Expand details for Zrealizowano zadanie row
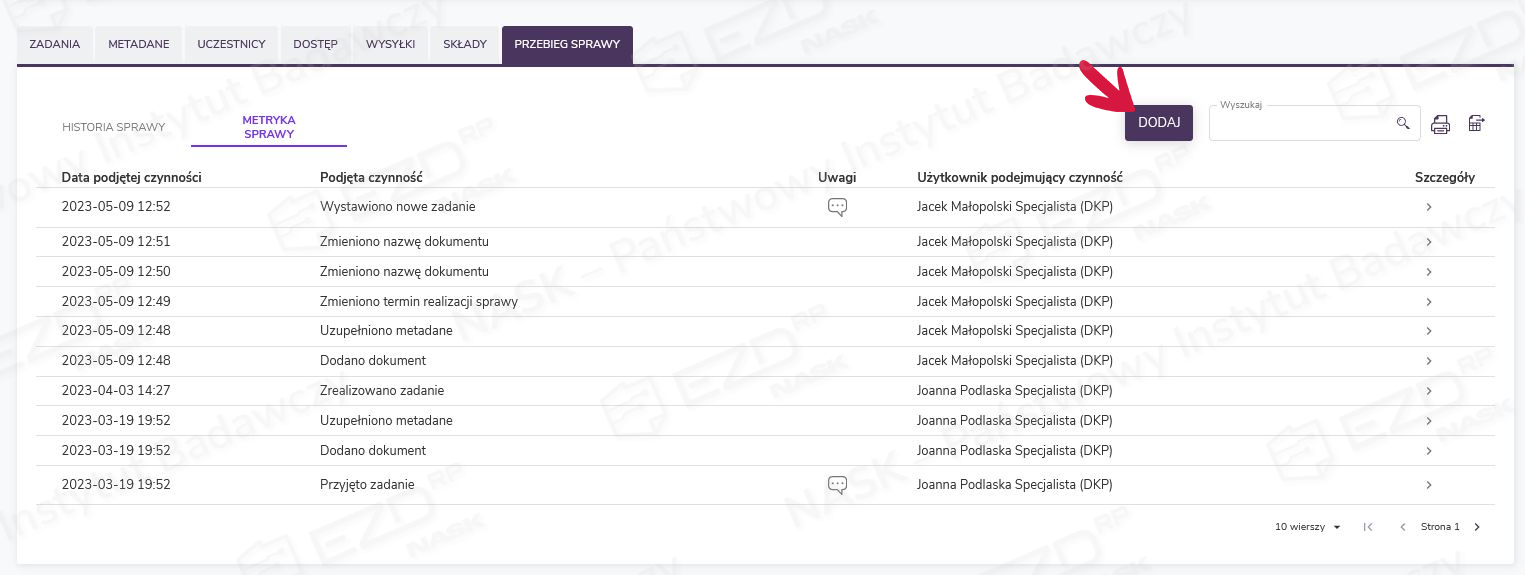Screen dimensions: 1525x575 pyautogui.click(x=1429, y=391)
